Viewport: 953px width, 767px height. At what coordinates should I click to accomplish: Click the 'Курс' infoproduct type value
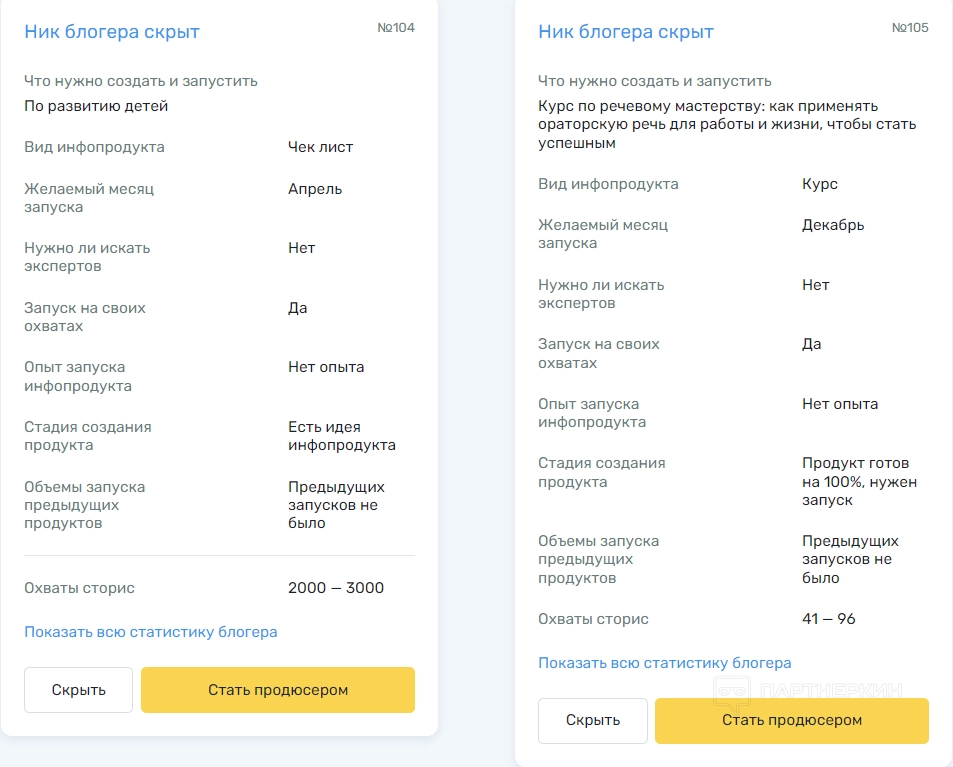[820, 184]
